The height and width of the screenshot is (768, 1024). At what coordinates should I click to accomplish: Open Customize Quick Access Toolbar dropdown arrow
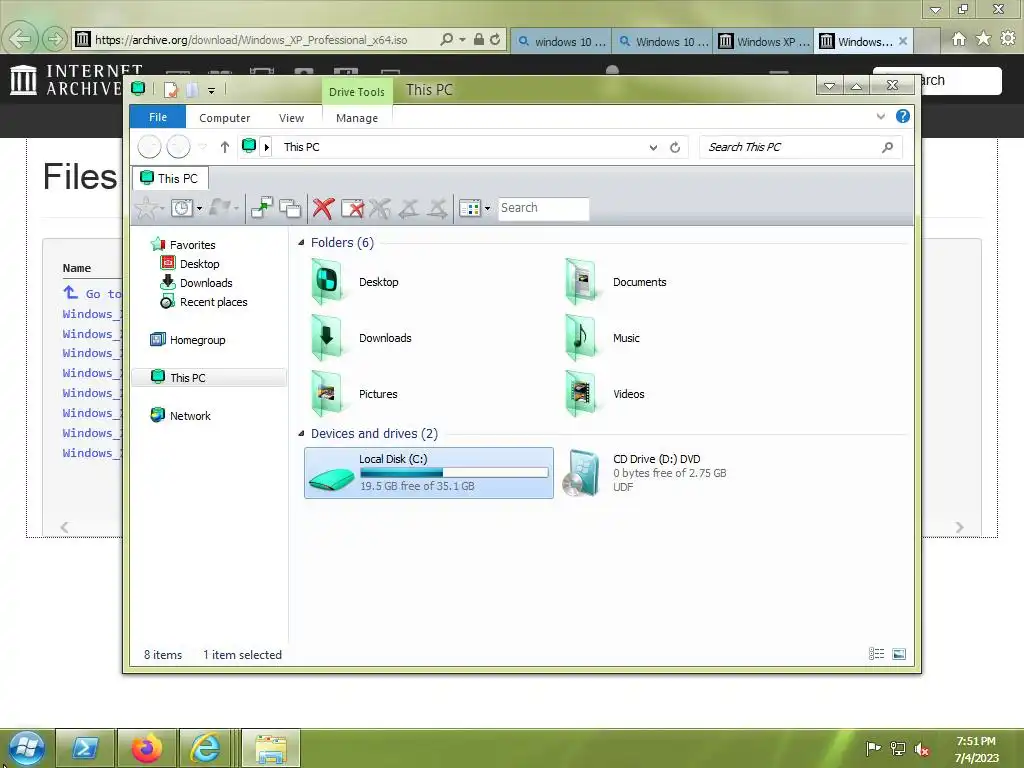211,91
